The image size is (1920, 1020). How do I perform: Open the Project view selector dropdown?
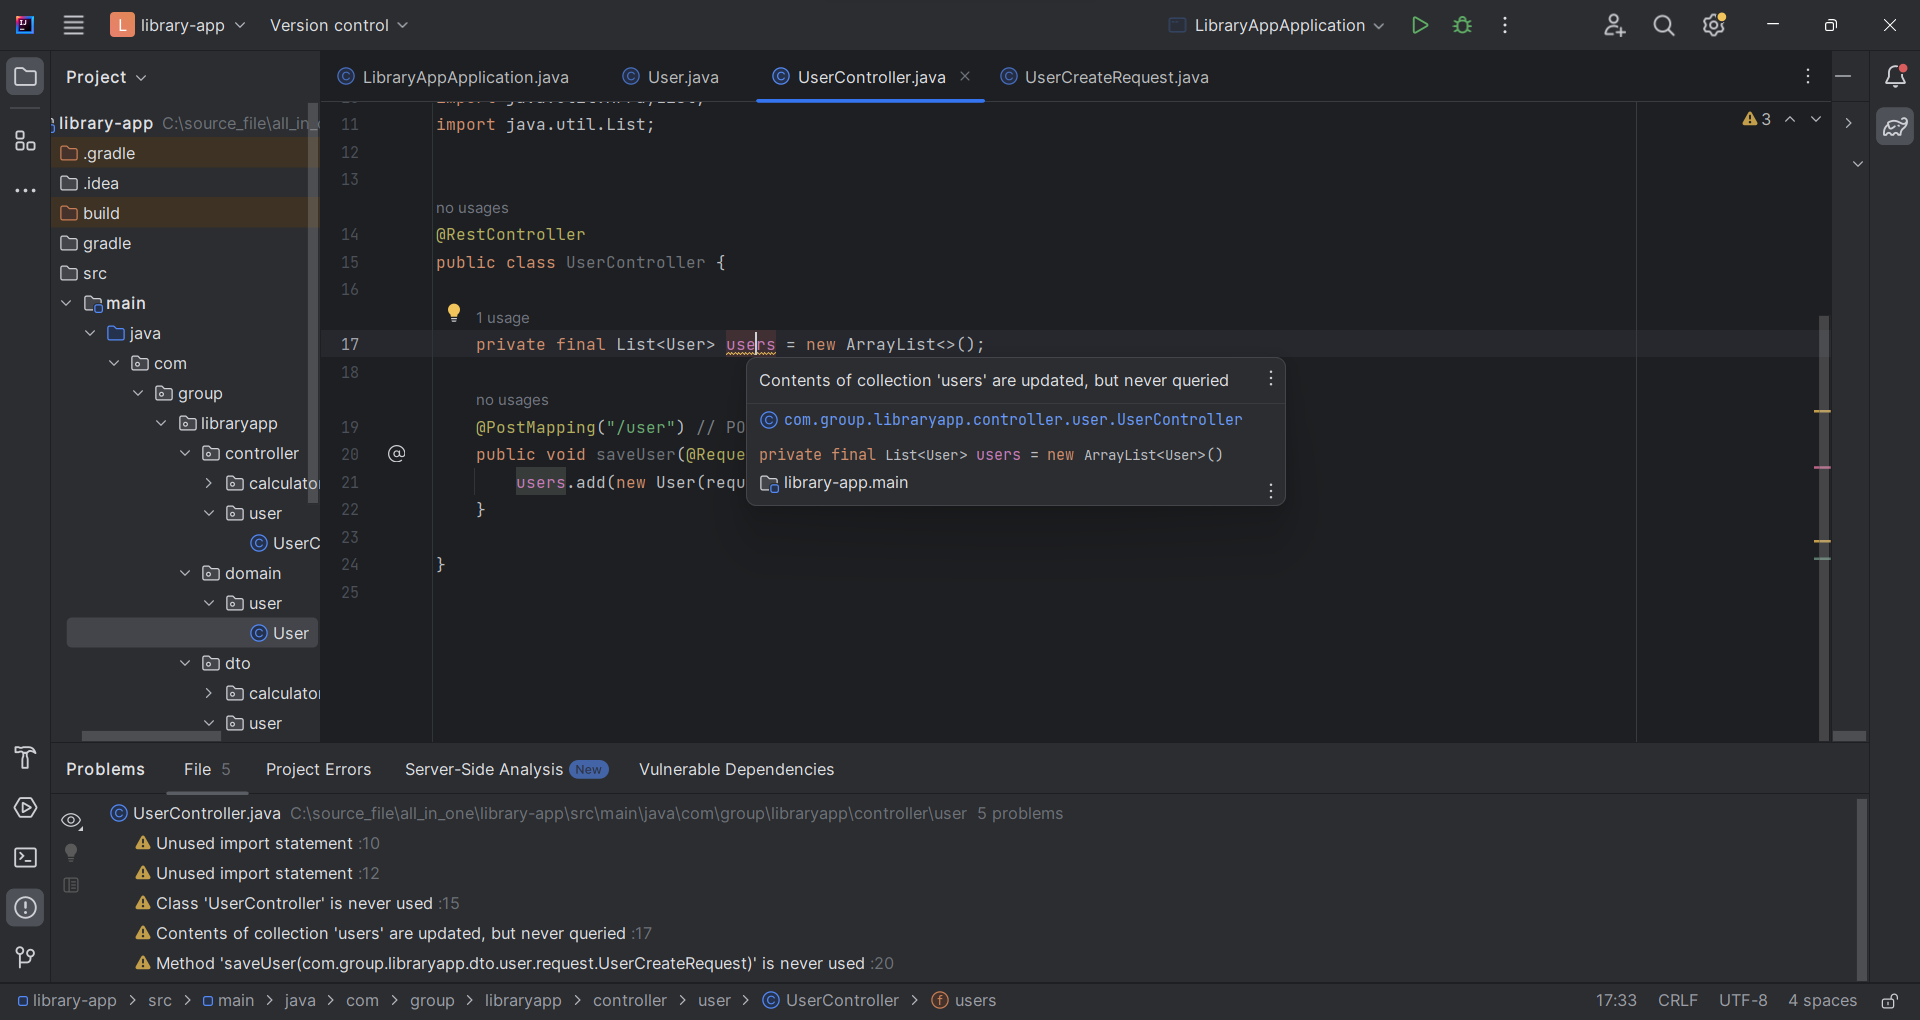[x=106, y=77]
